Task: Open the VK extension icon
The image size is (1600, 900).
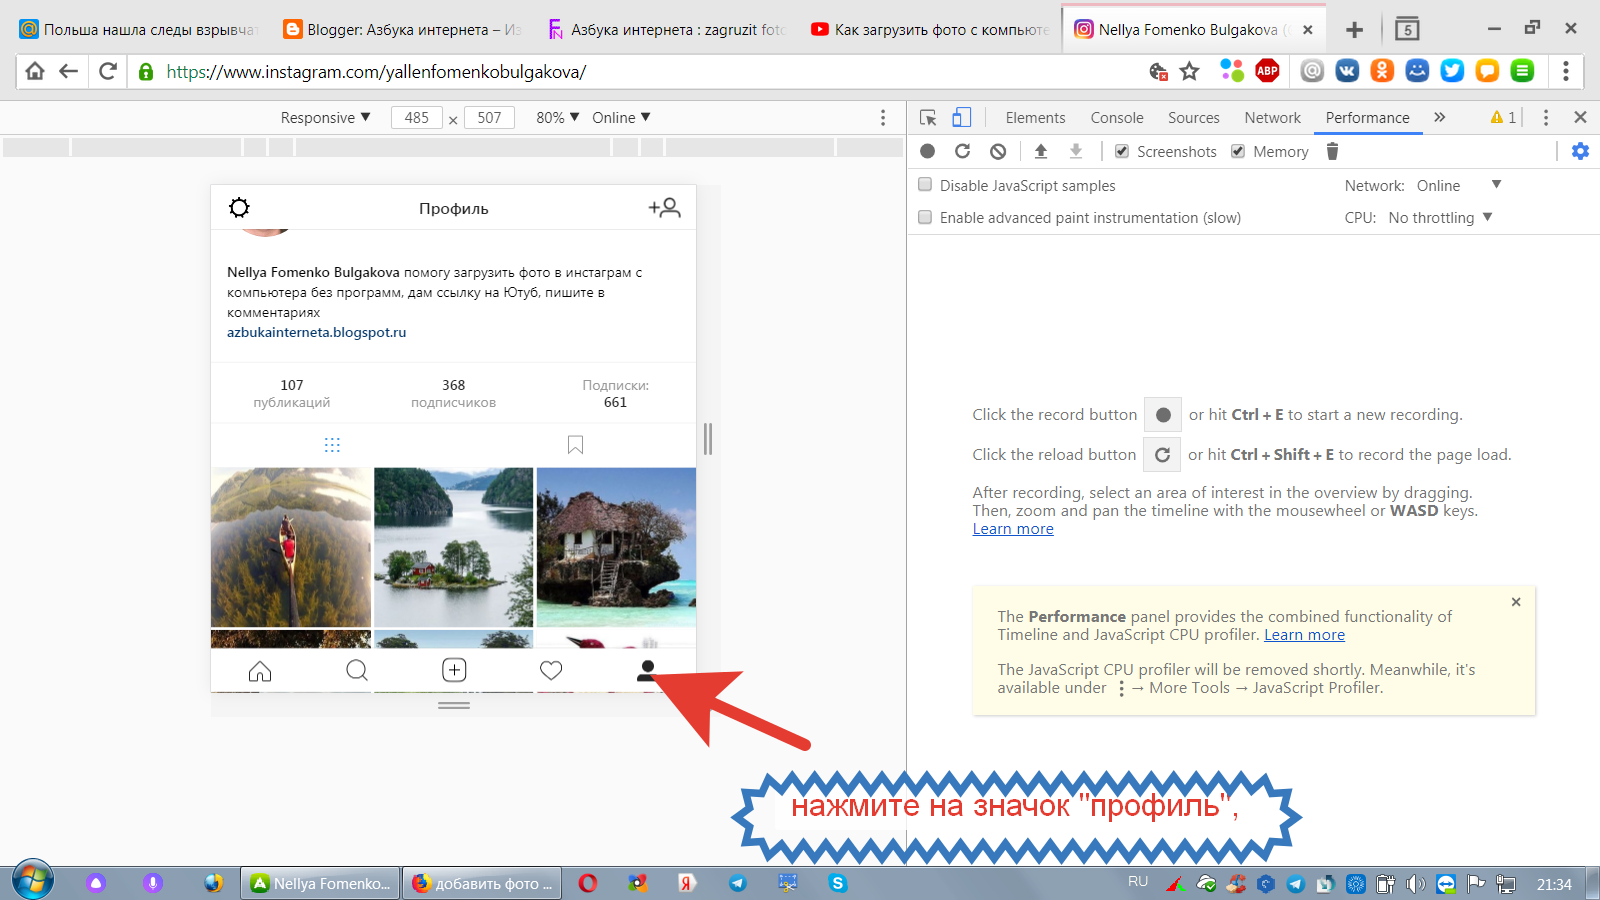Action: pyautogui.click(x=1347, y=70)
